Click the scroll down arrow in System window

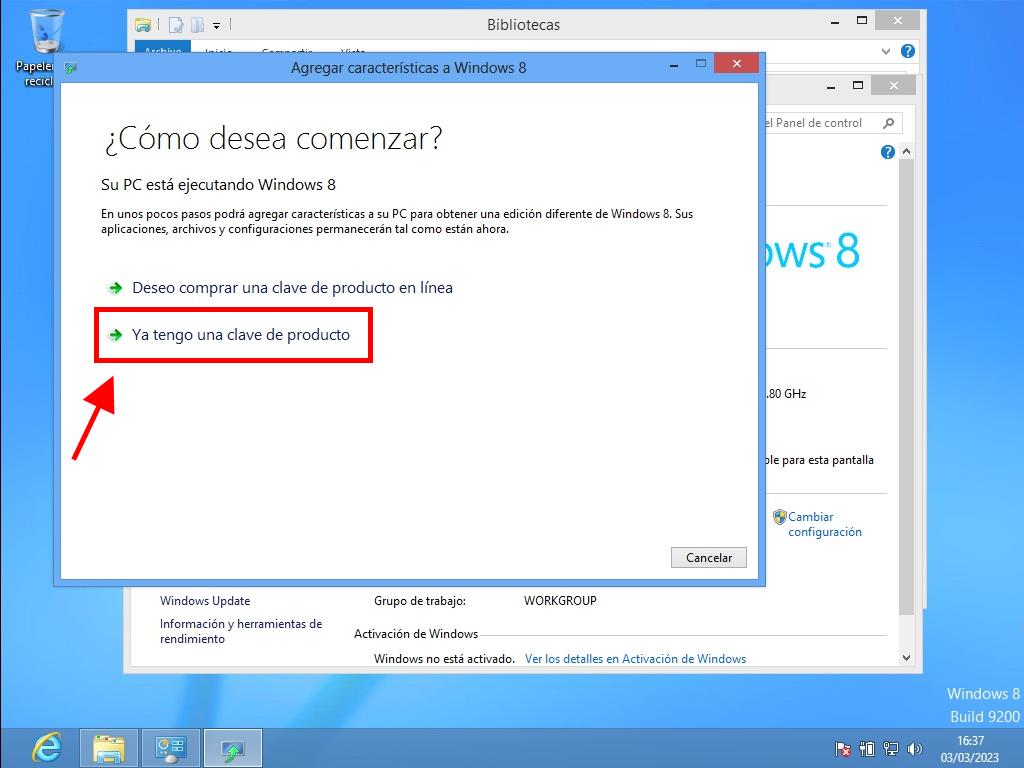pos(906,658)
